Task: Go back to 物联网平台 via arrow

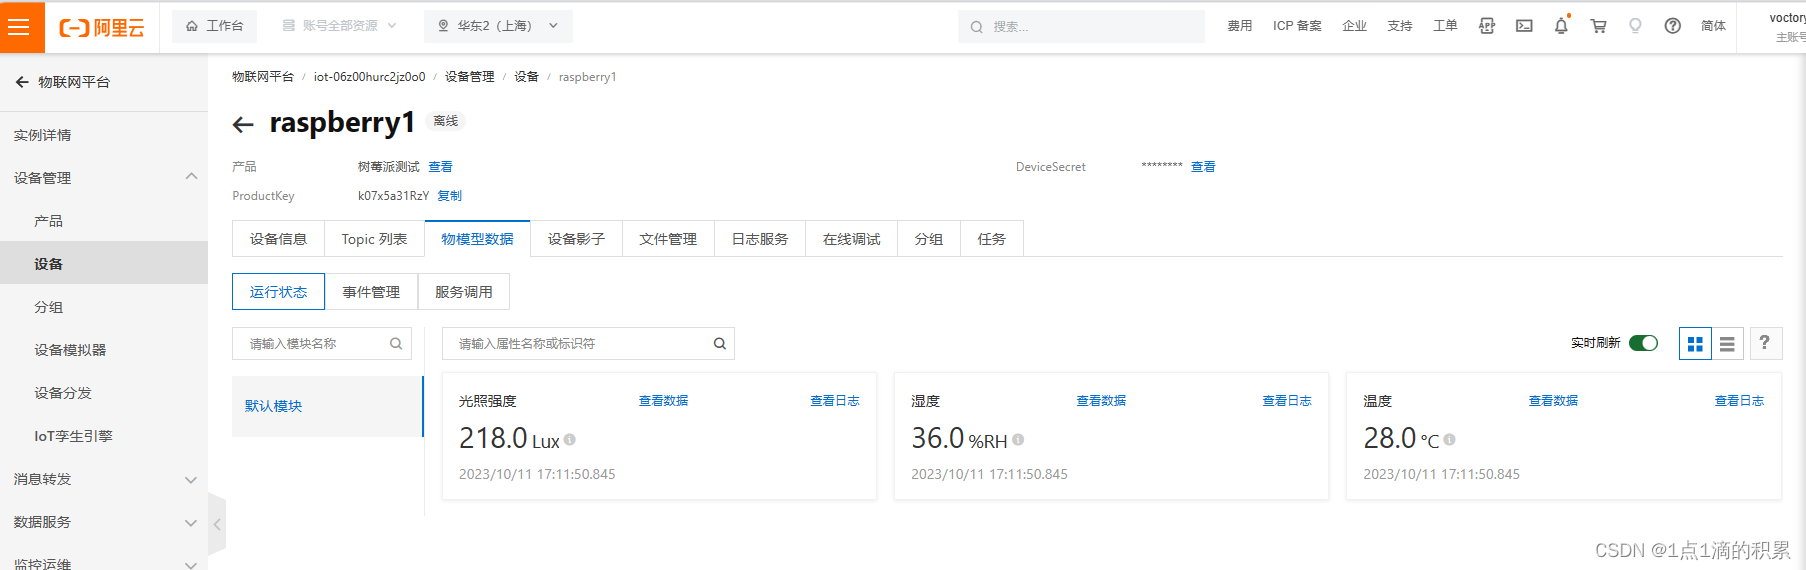Action: point(22,82)
